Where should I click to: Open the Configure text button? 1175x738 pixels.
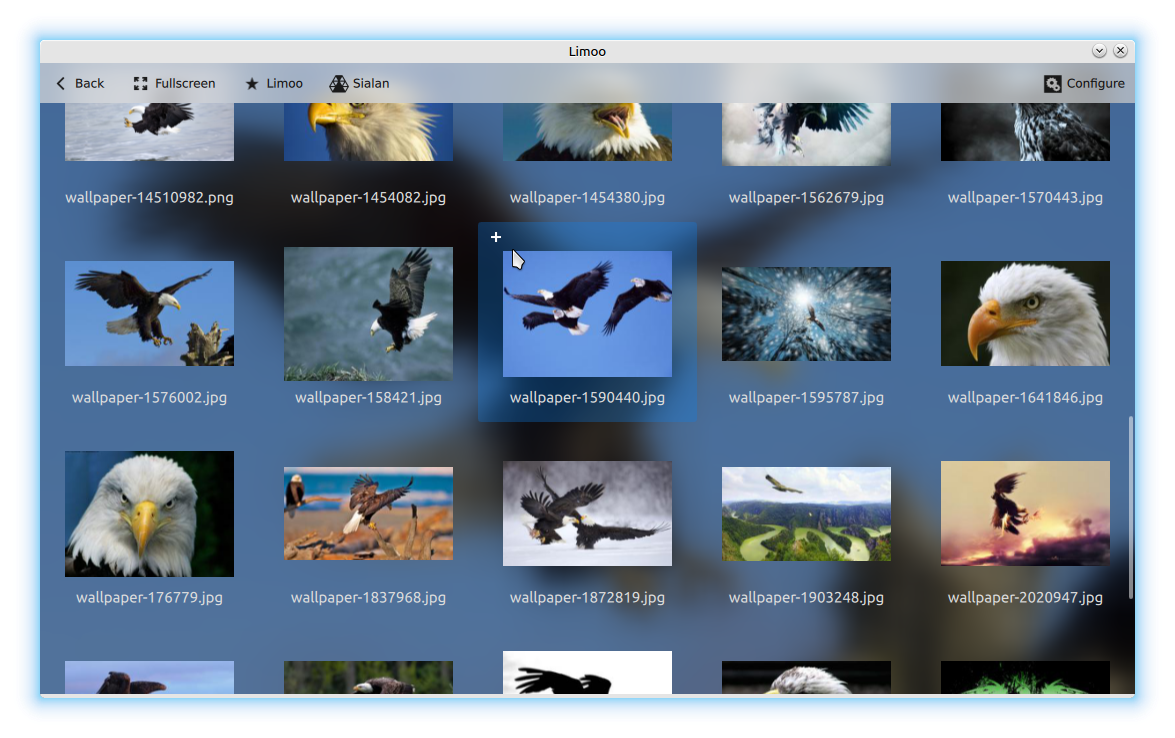pyautogui.click(x=1096, y=83)
